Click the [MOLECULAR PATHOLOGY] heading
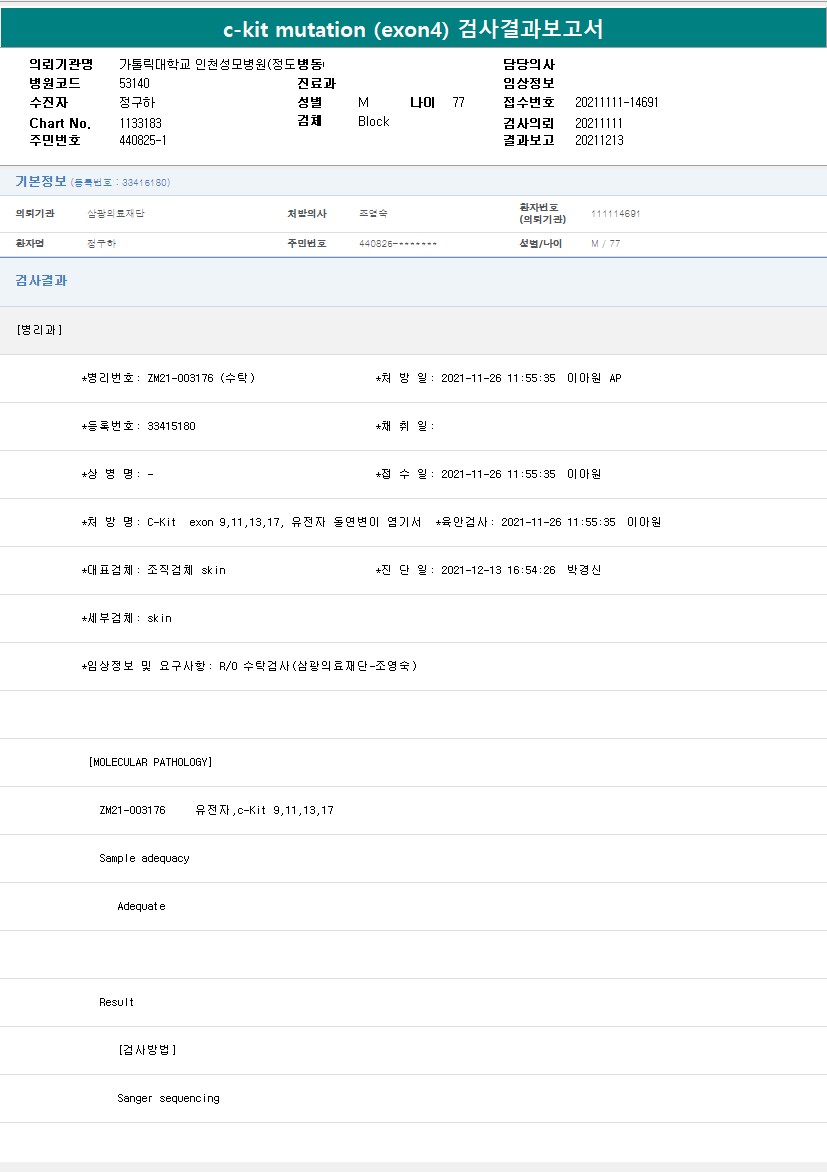This screenshot has height=1172, width=827. pyautogui.click(x=150, y=762)
